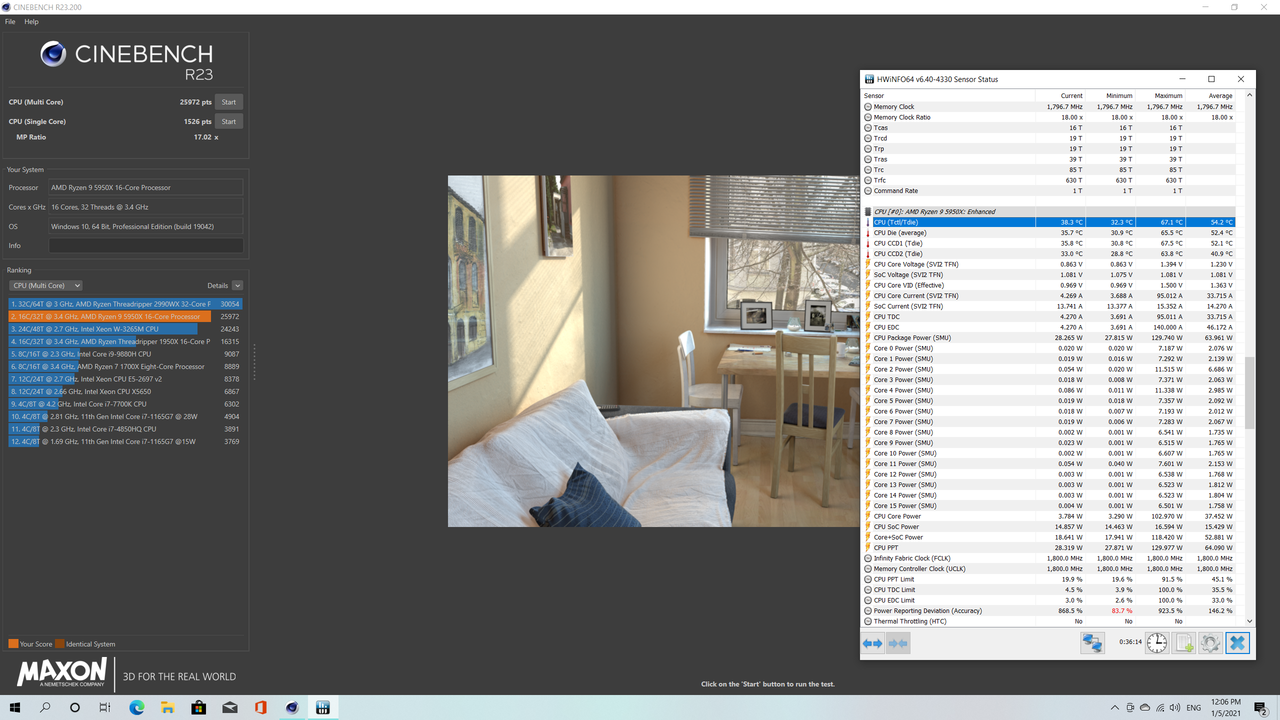Select Ryzen 9 5950X ranking row
The height and width of the screenshot is (720, 1280).
pyautogui.click(x=126, y=316)
